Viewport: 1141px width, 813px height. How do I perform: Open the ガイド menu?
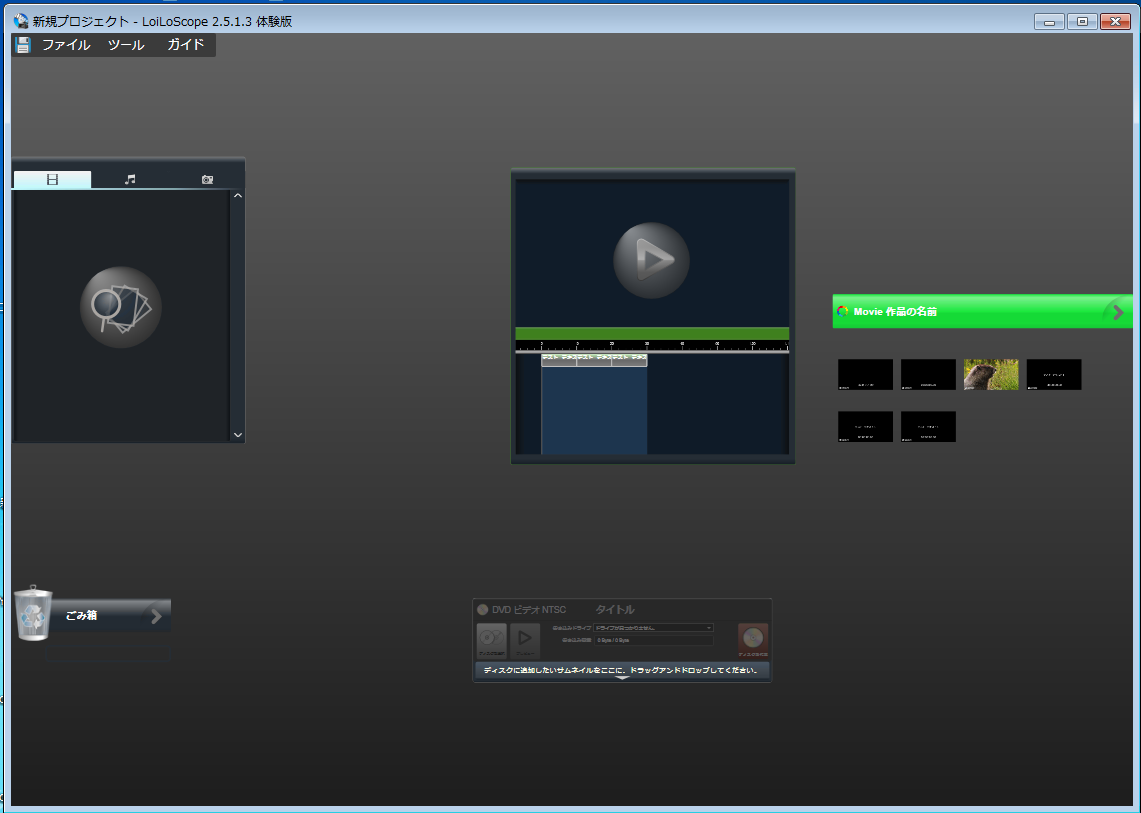[185, 45]
